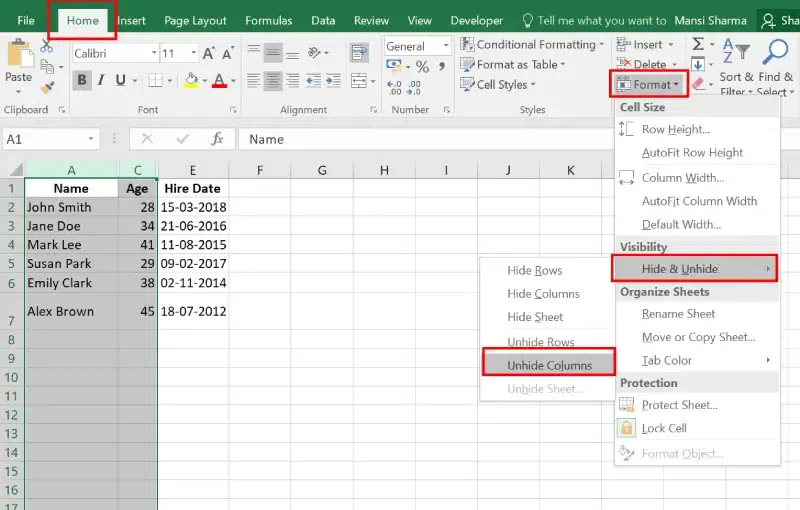Viewport: 800px width, 510px height.
Task: Align text right in Alignment group
Action: 292,80
